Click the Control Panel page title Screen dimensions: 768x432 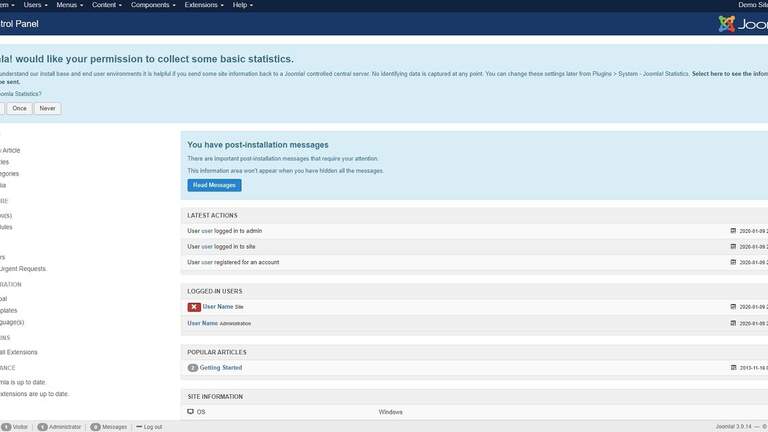click(x=19, y=24)
